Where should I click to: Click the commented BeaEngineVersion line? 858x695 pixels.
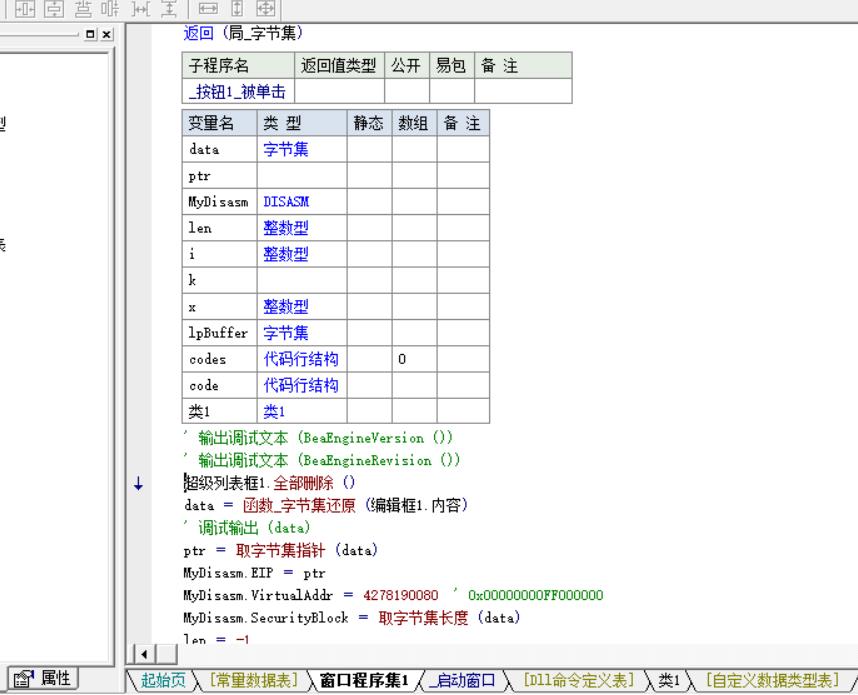318,438
